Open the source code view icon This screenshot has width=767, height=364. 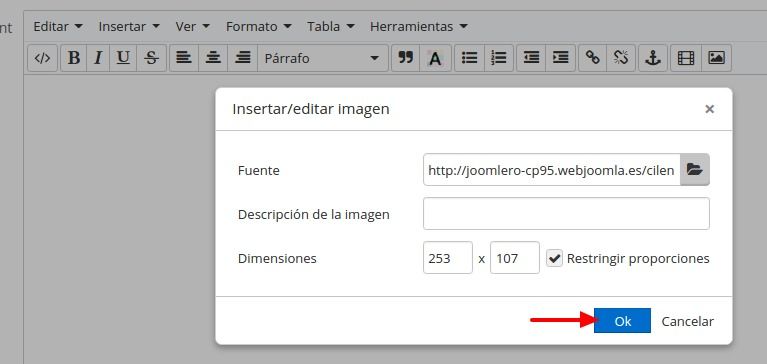[43, 58]
